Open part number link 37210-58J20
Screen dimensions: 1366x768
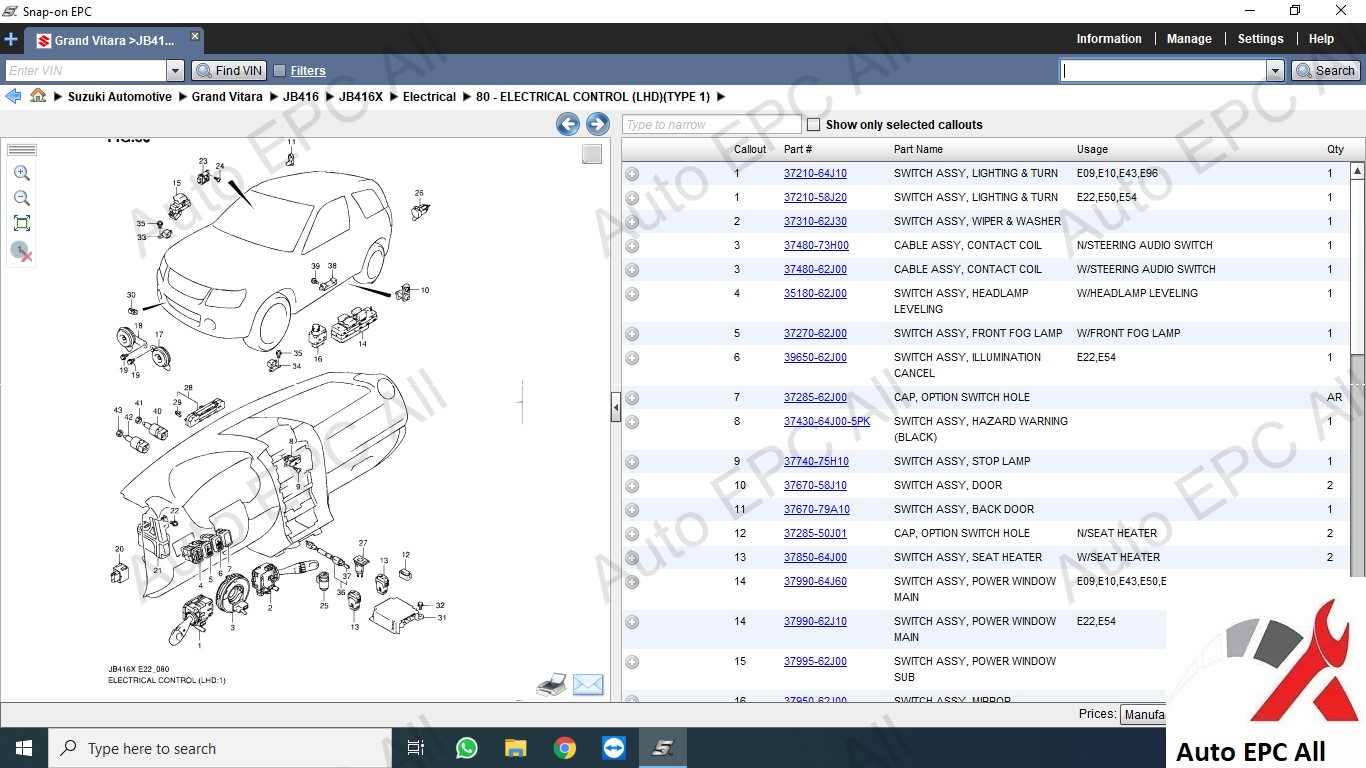click(815, 198)
